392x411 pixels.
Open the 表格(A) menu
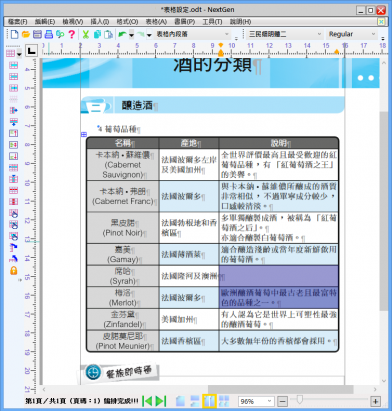coord(156,22)
